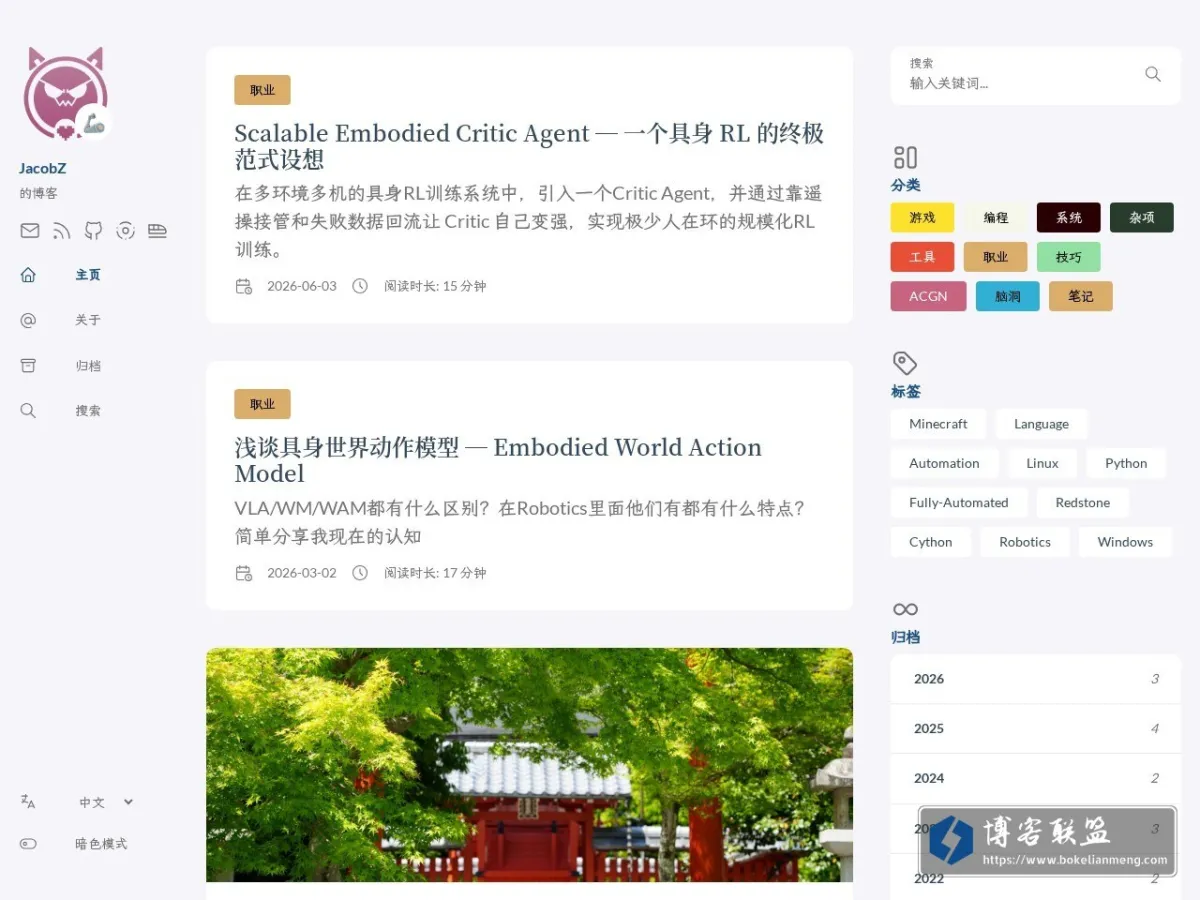
Task: Click the VLA/WM/WAM article summary text
Action: 520,522
